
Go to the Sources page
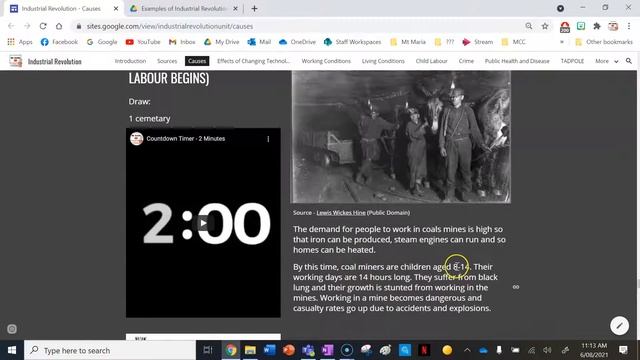(x=167, y=61)
